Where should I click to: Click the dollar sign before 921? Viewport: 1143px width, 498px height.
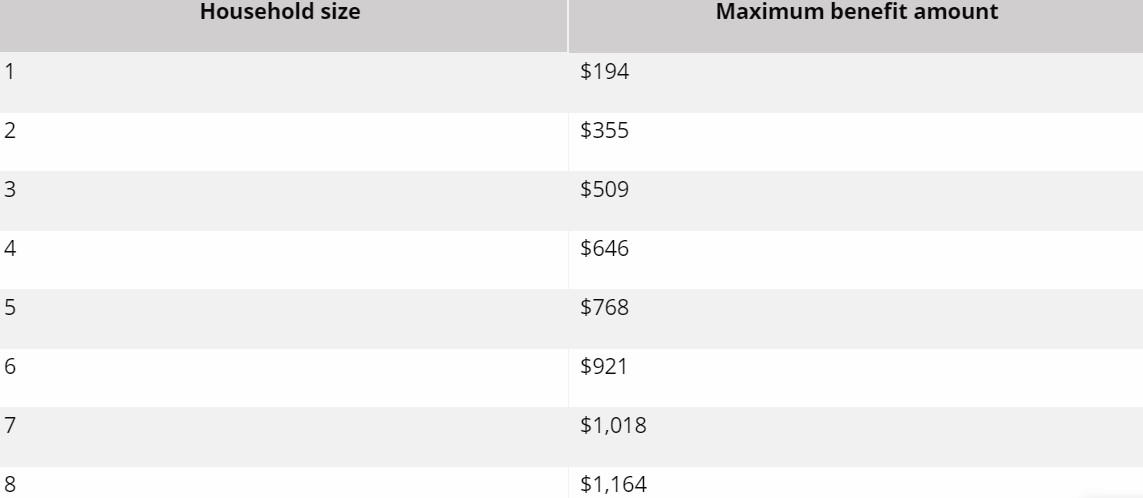585,367
